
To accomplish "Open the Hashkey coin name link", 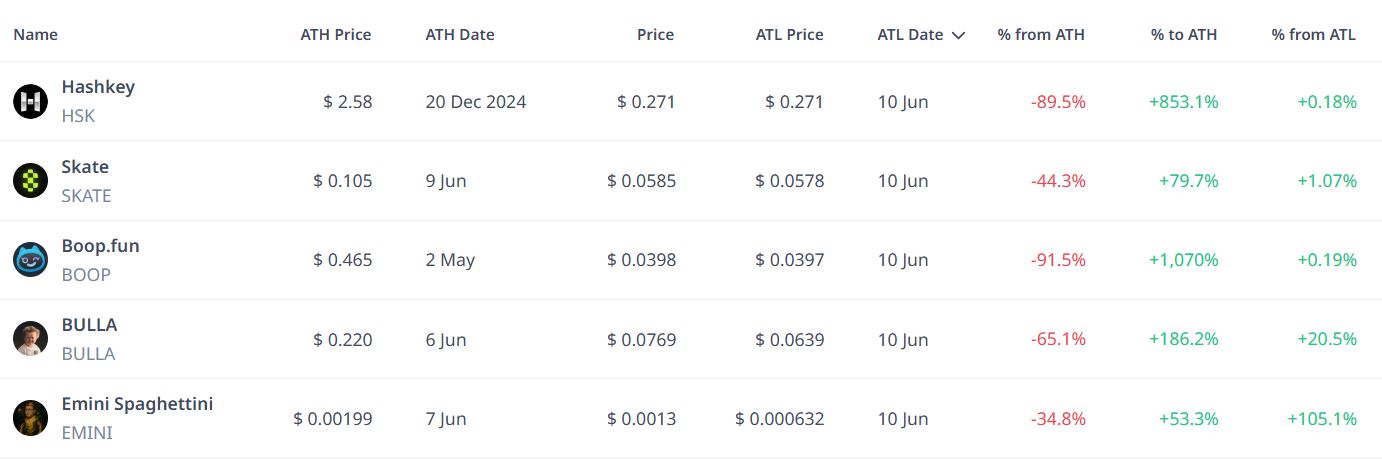I will click(x=98, y=87).
